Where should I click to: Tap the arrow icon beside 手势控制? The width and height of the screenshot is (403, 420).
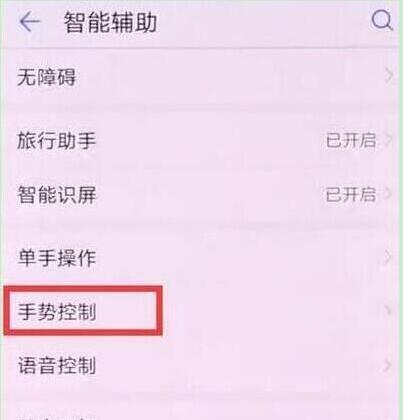(389, 311)
